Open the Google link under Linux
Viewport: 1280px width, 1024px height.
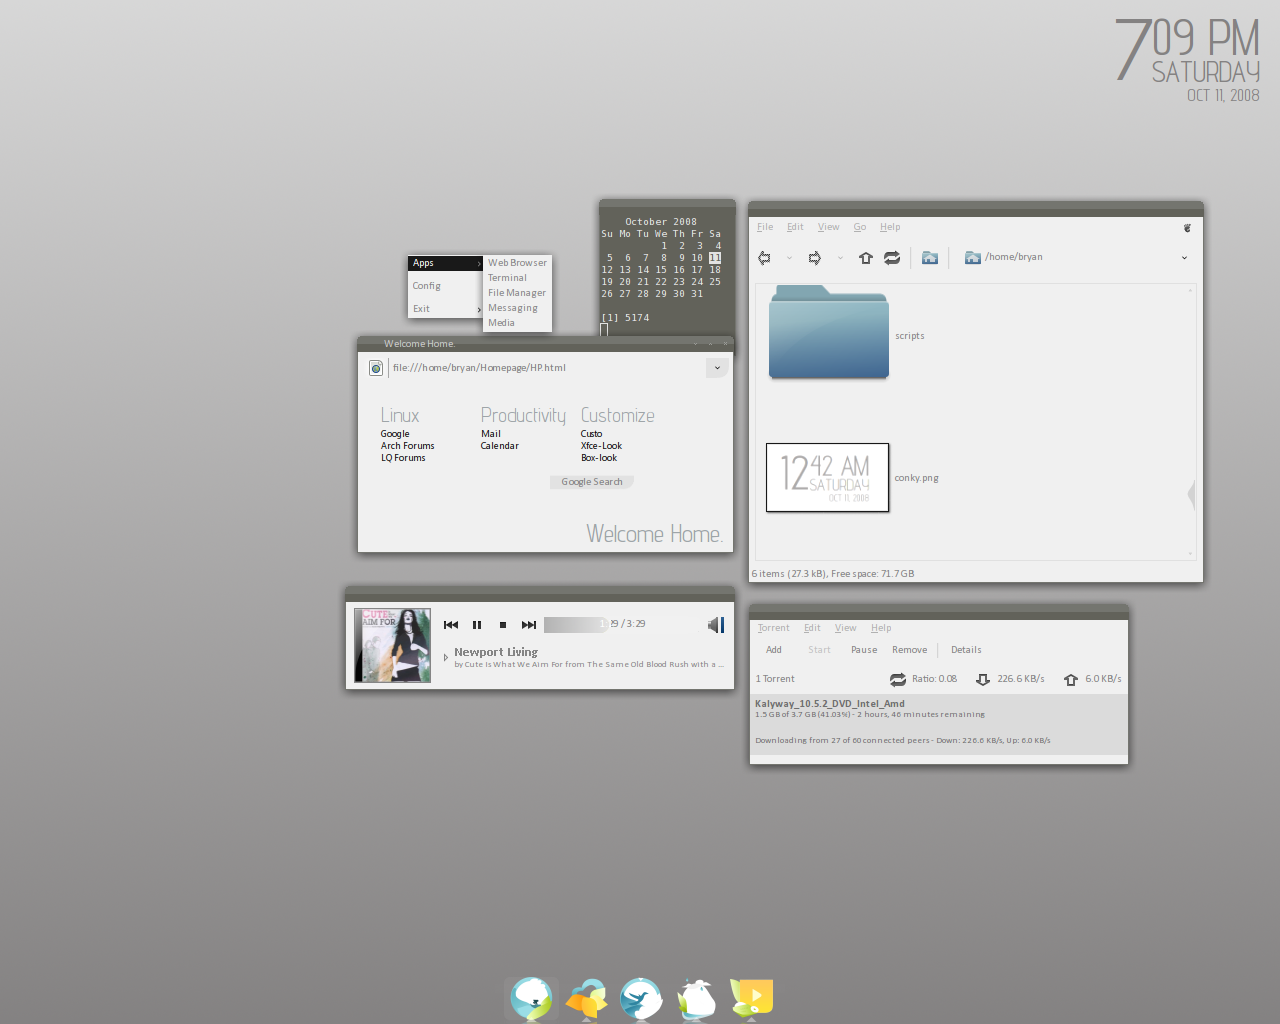(x=395, y=434)
